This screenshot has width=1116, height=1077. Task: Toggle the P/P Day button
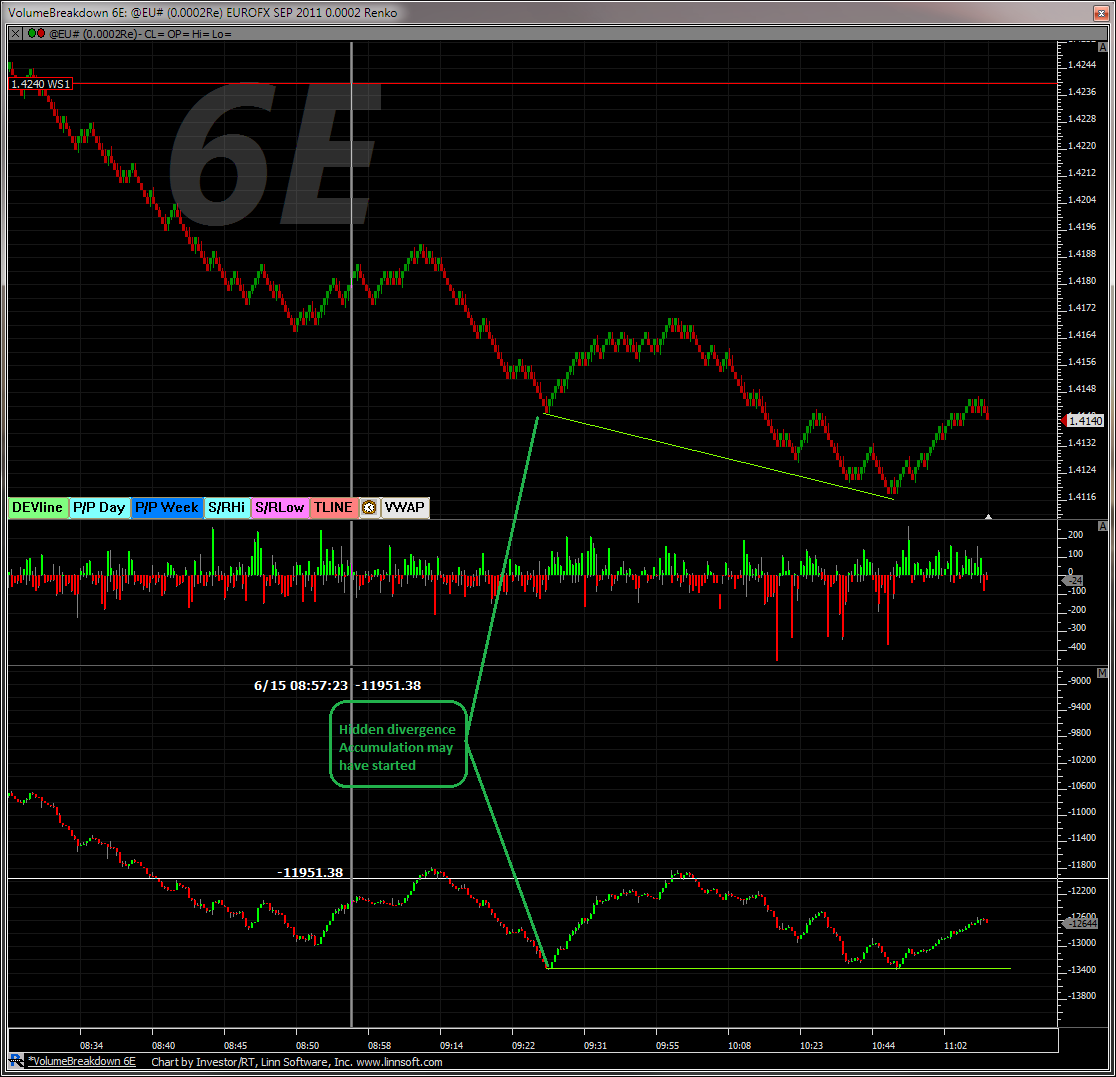click(x=99, y=508)
